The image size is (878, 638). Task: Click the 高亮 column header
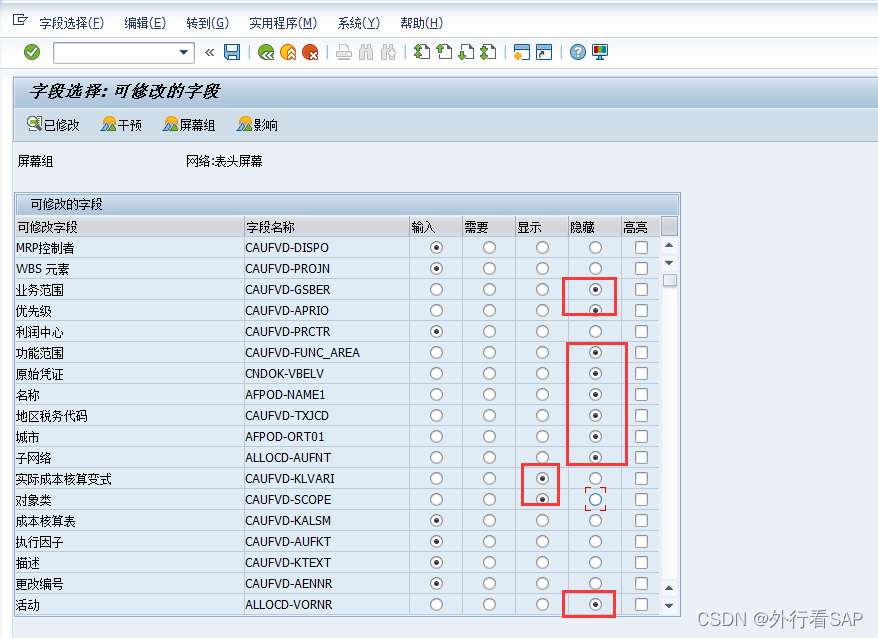(x=640, y=227)
